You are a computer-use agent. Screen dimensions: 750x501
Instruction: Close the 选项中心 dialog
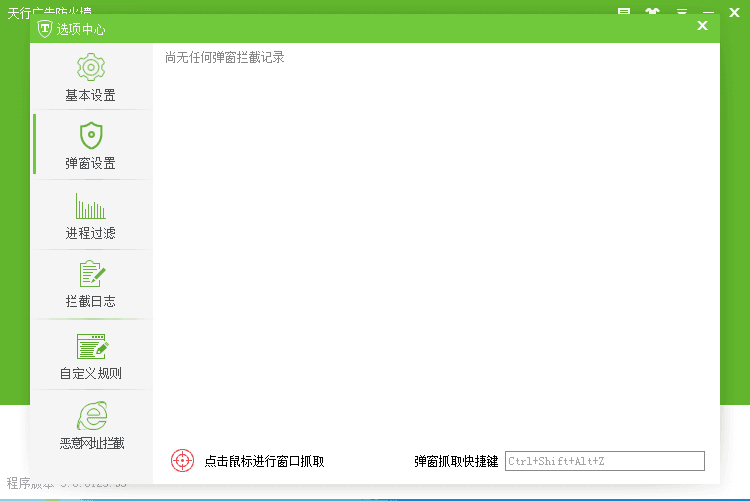click(702, 26)
